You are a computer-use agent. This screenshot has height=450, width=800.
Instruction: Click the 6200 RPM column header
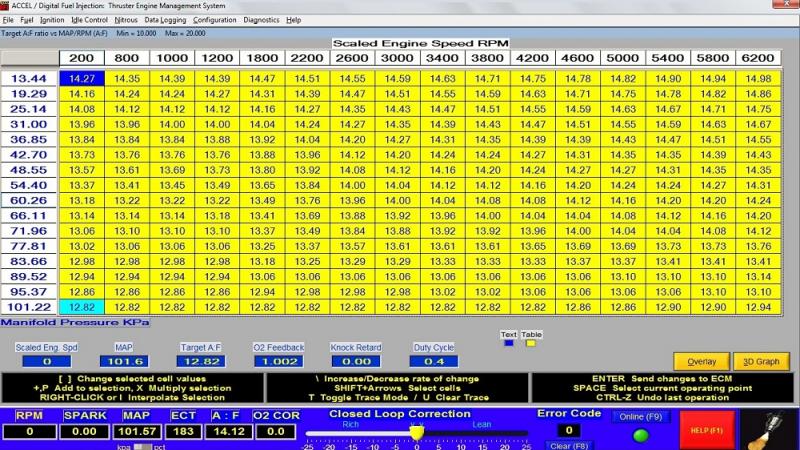click(758, 58)
